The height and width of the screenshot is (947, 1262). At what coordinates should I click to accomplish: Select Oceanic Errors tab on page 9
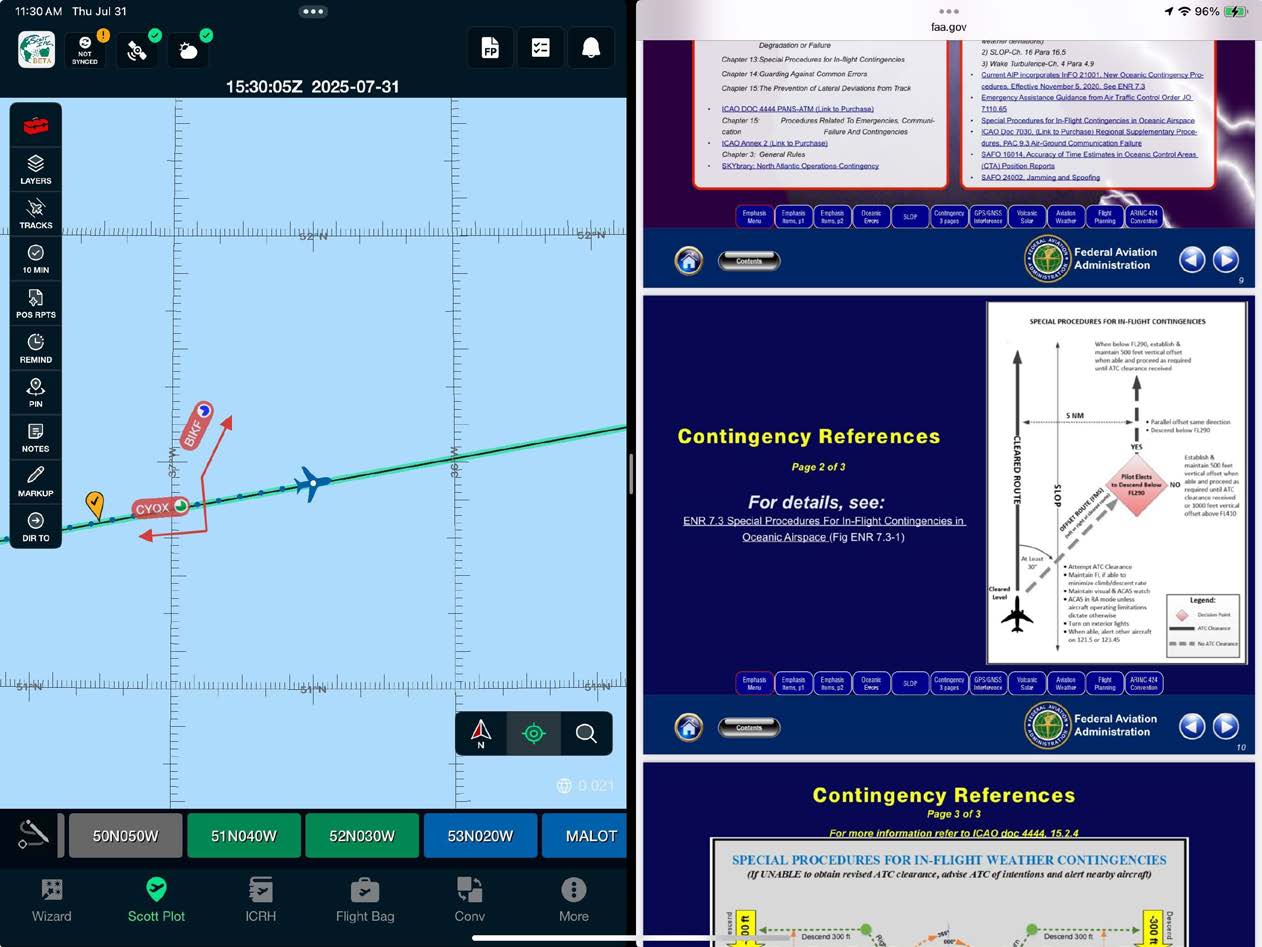tap(871, 216)
